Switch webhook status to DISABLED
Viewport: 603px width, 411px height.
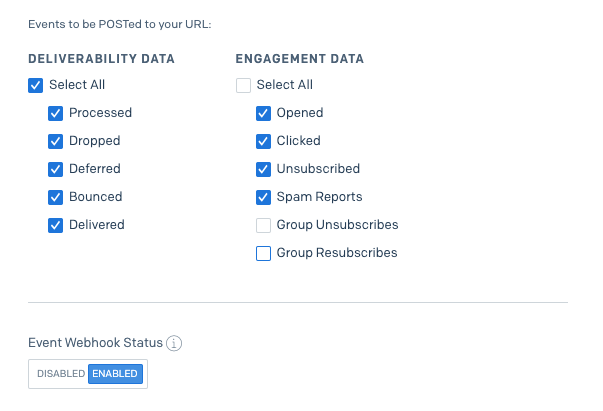coord(60,374)
